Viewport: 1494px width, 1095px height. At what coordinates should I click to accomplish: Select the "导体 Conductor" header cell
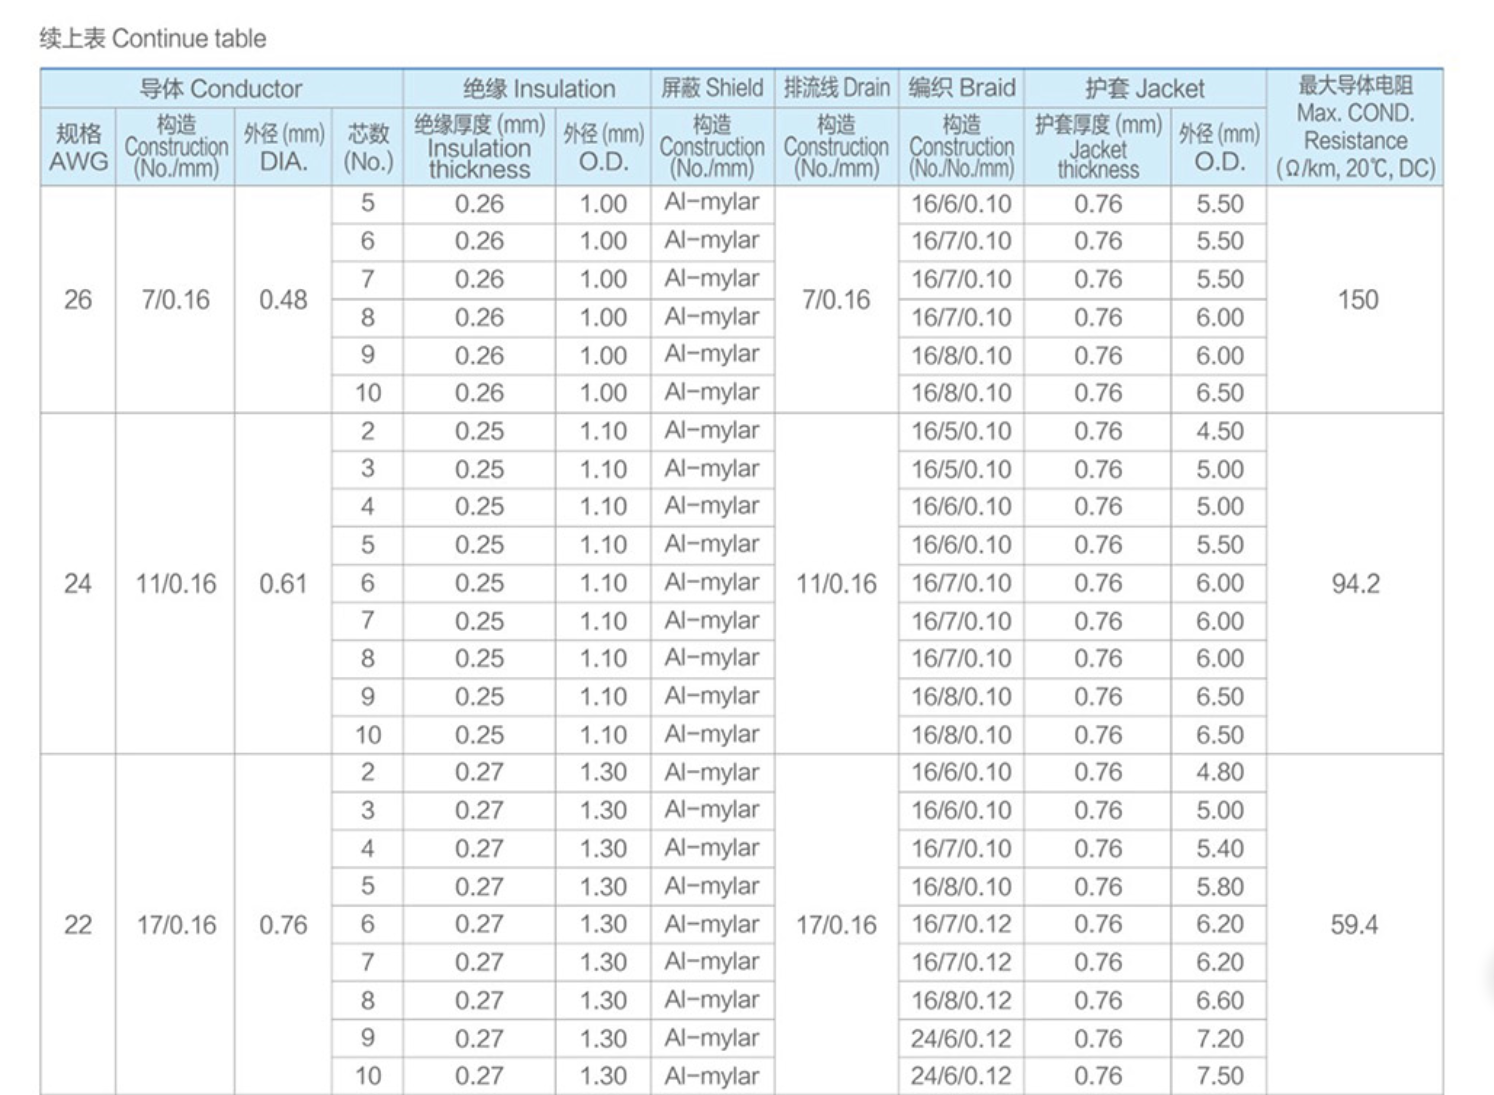pos(220,89)
